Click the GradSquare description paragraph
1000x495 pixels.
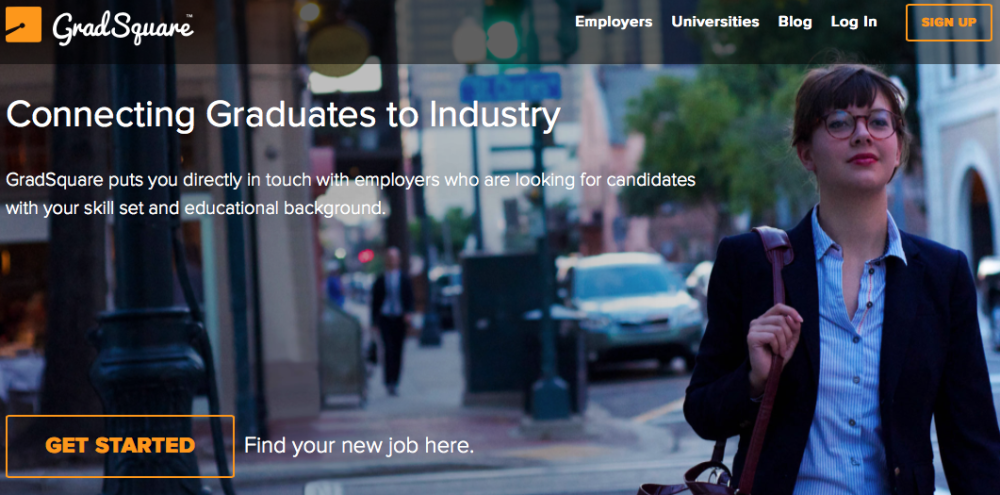[x=350, y=194]
